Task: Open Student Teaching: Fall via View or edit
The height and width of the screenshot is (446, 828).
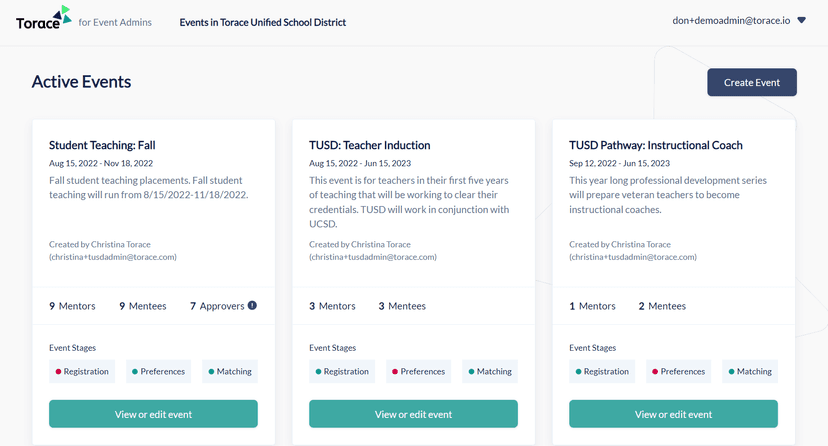Action: [153, 414]
